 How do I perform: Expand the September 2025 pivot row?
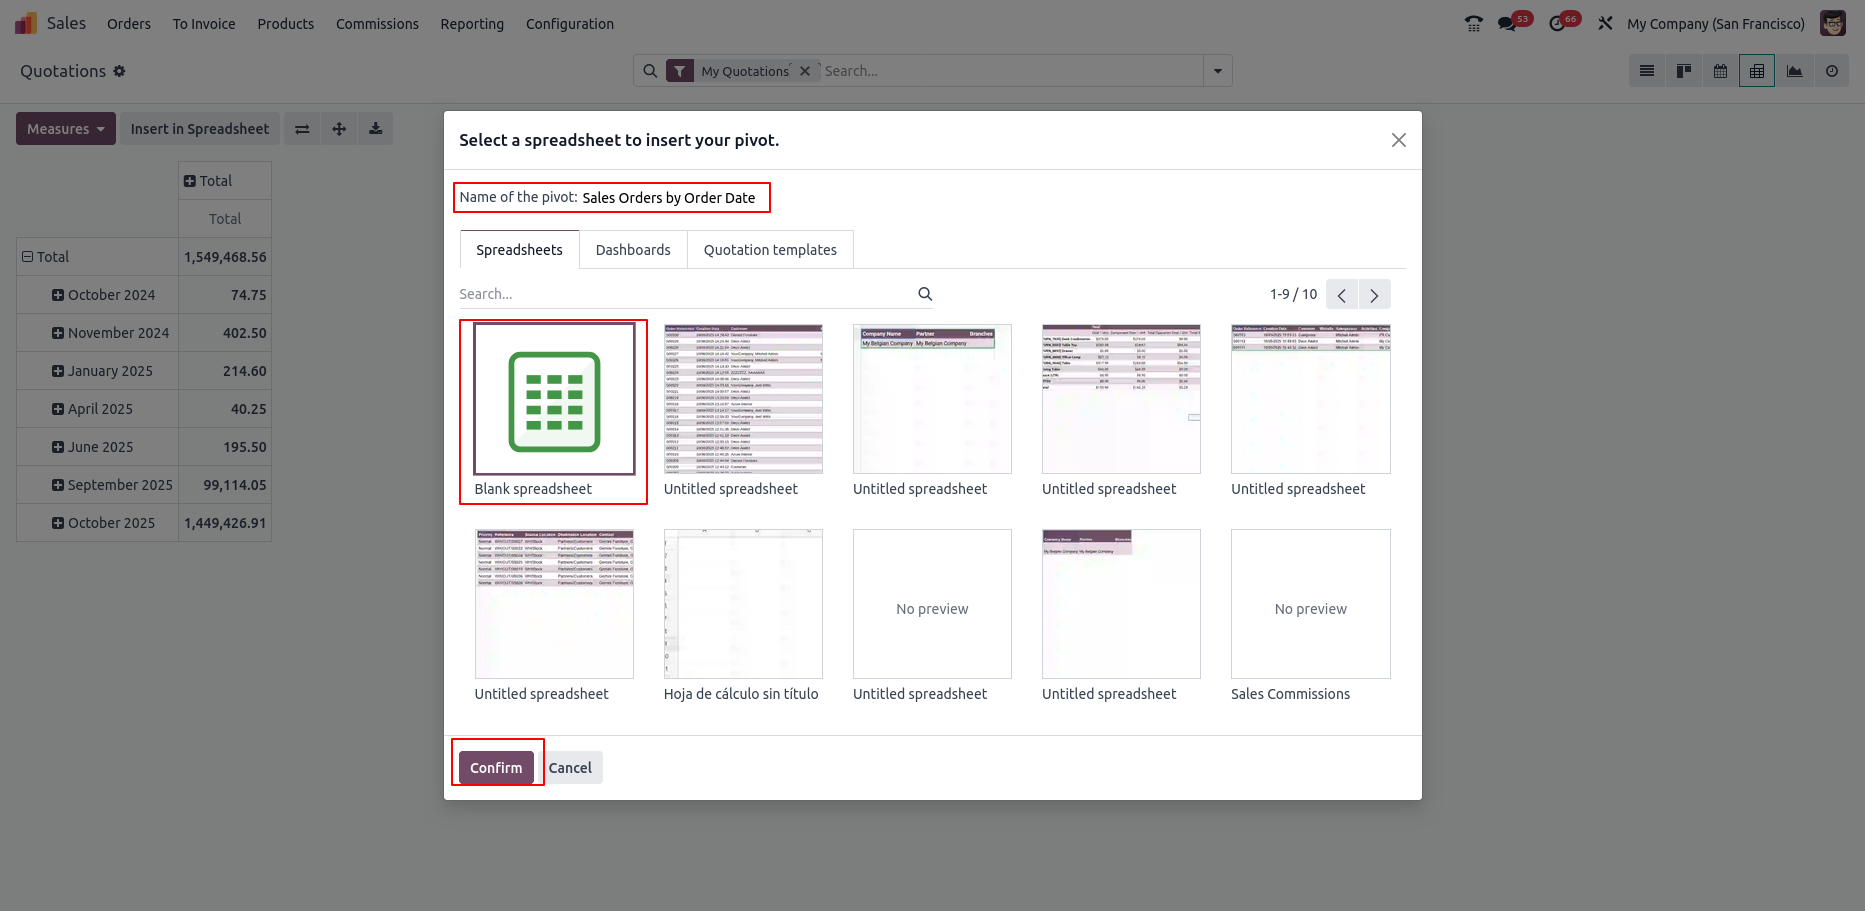58,485
